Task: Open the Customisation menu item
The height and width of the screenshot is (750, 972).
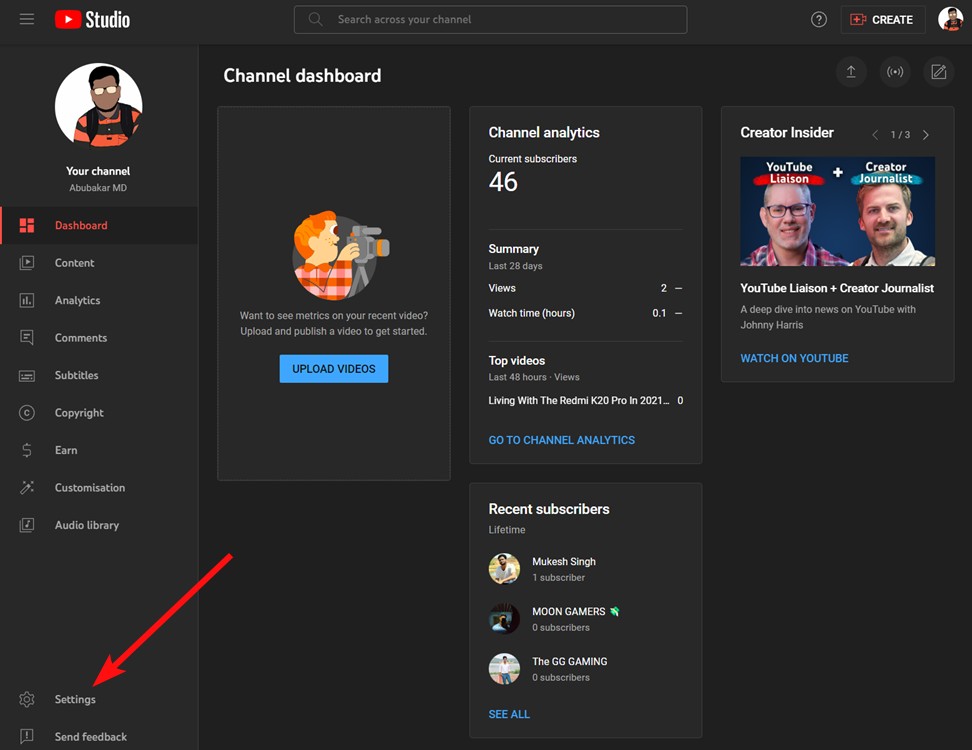Action: (99, 488)
